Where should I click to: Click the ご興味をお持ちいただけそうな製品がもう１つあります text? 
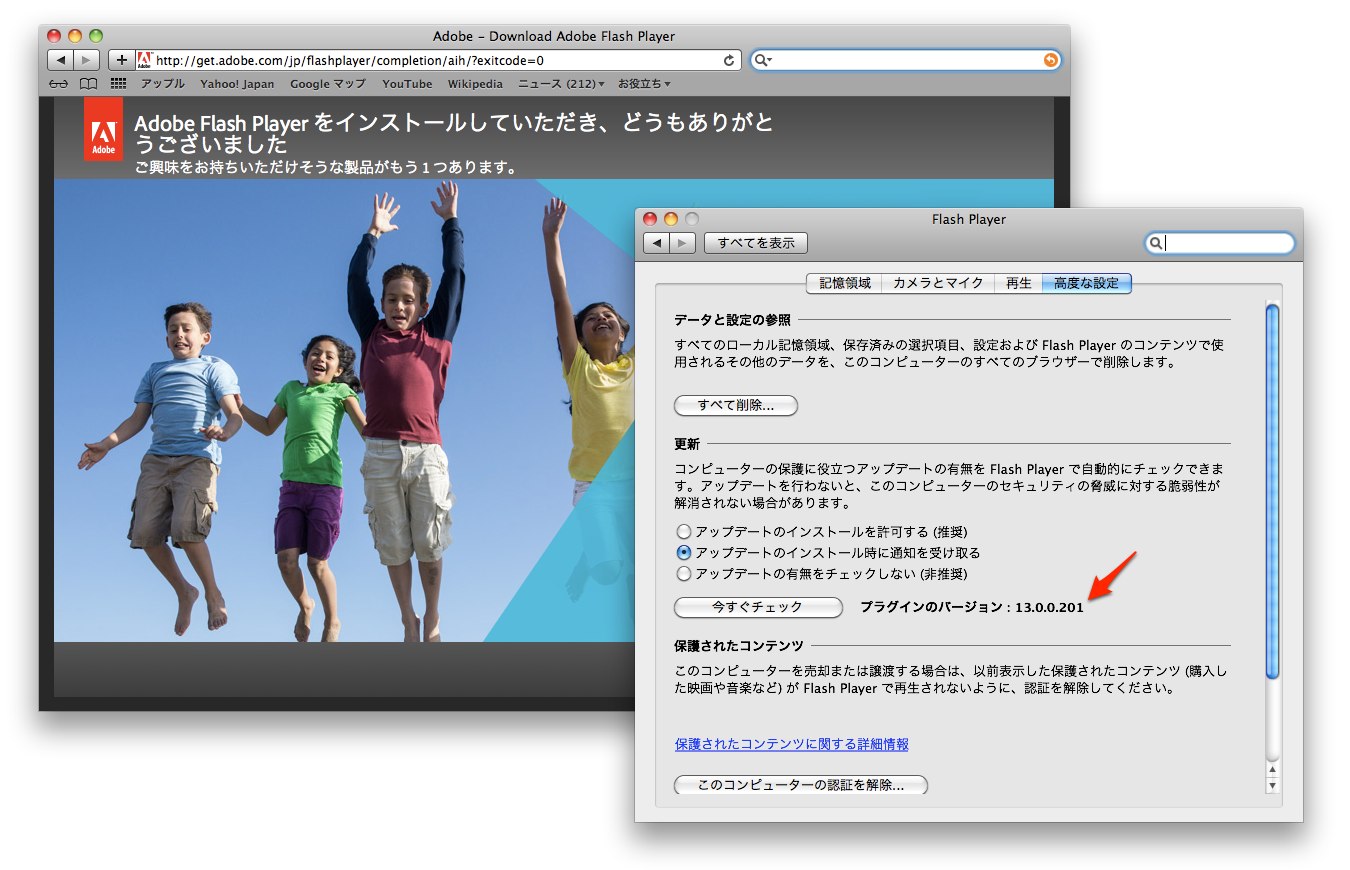pos(326,168)
